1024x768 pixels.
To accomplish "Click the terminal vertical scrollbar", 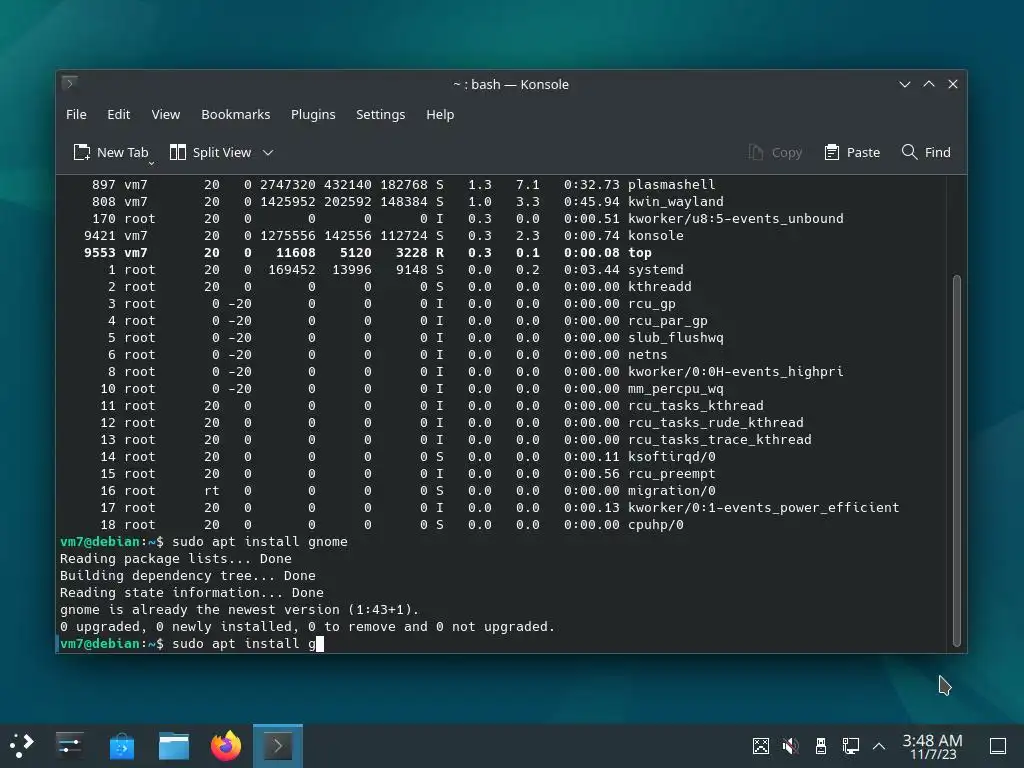I will click(x=957, y=460).
